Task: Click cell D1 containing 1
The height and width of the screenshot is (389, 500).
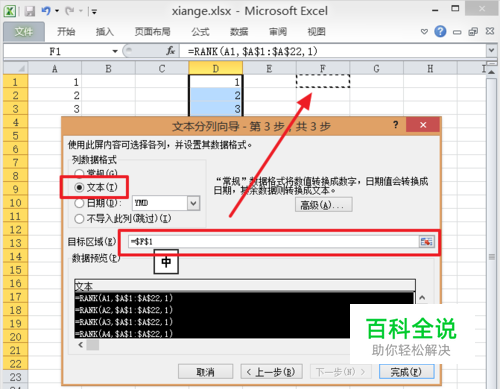Action: [x=216, y=82]
